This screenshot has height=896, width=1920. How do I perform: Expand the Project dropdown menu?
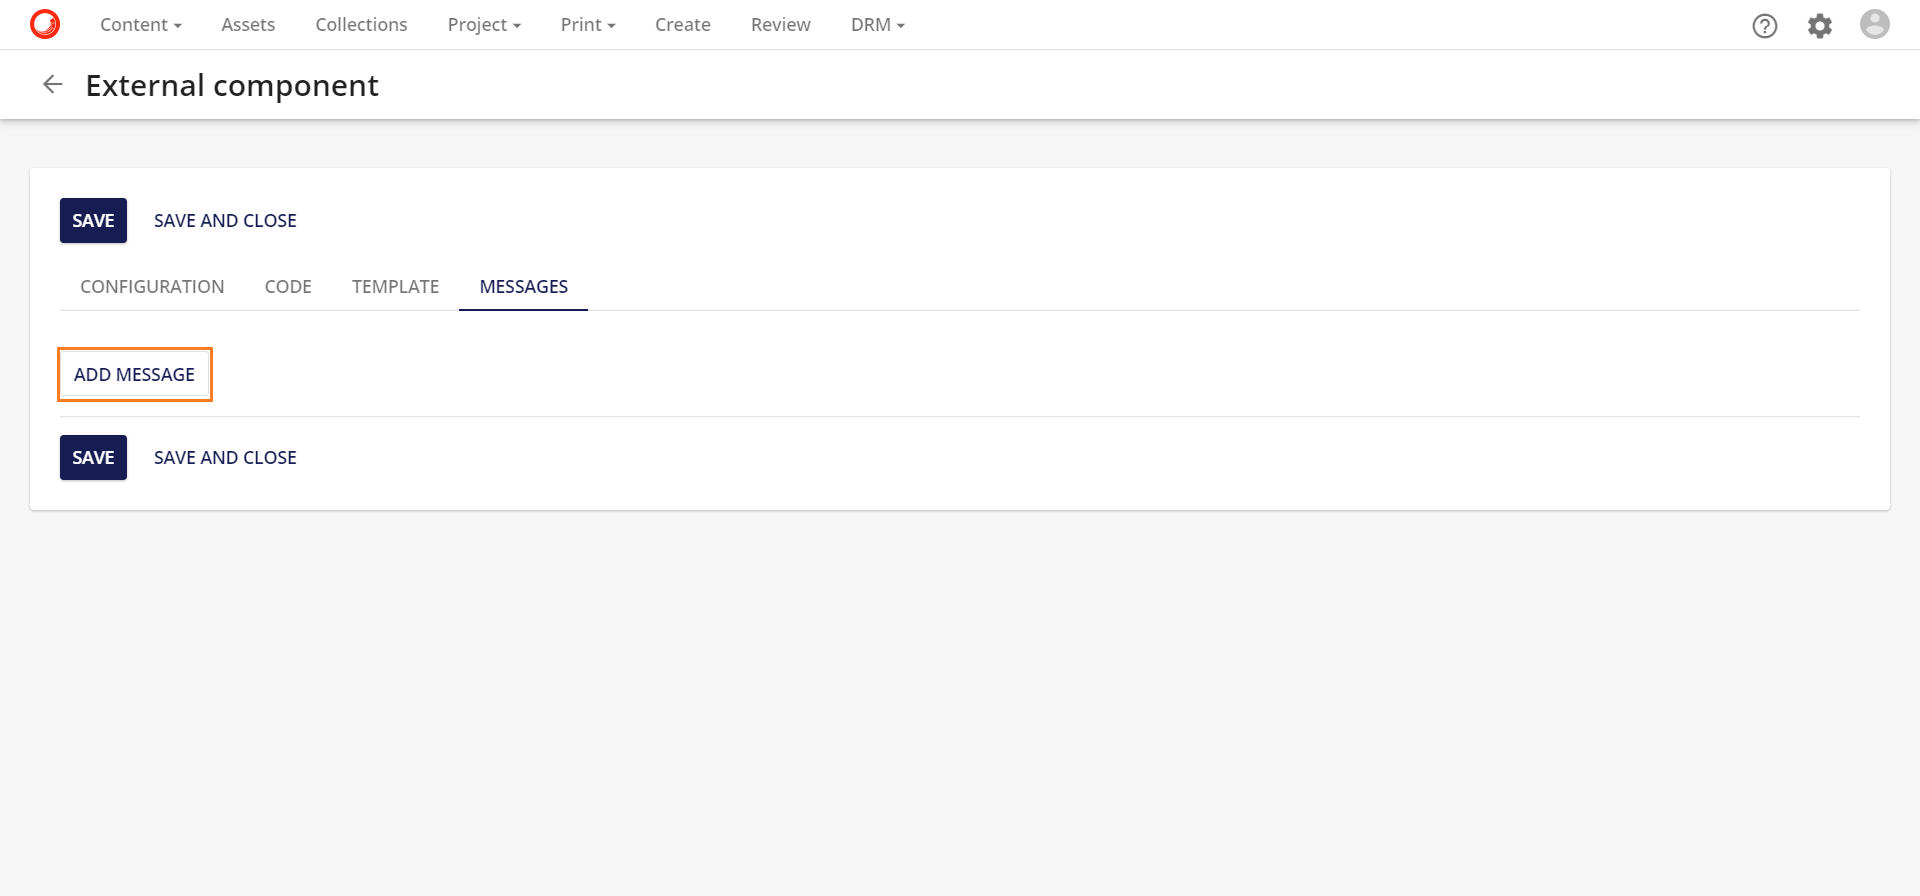coord(485,25)
